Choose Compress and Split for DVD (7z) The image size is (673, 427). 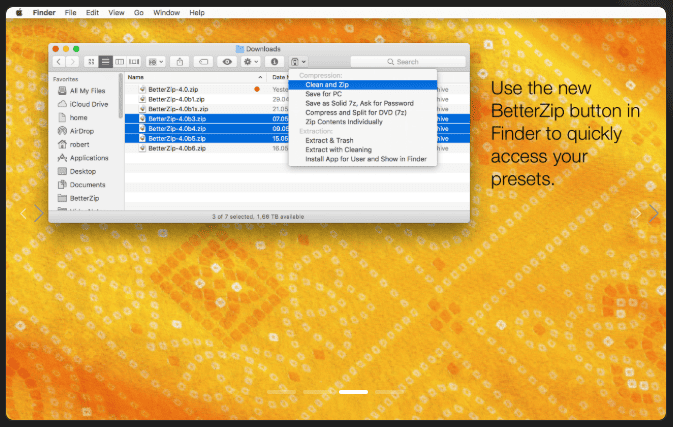(x=363, y=112)
